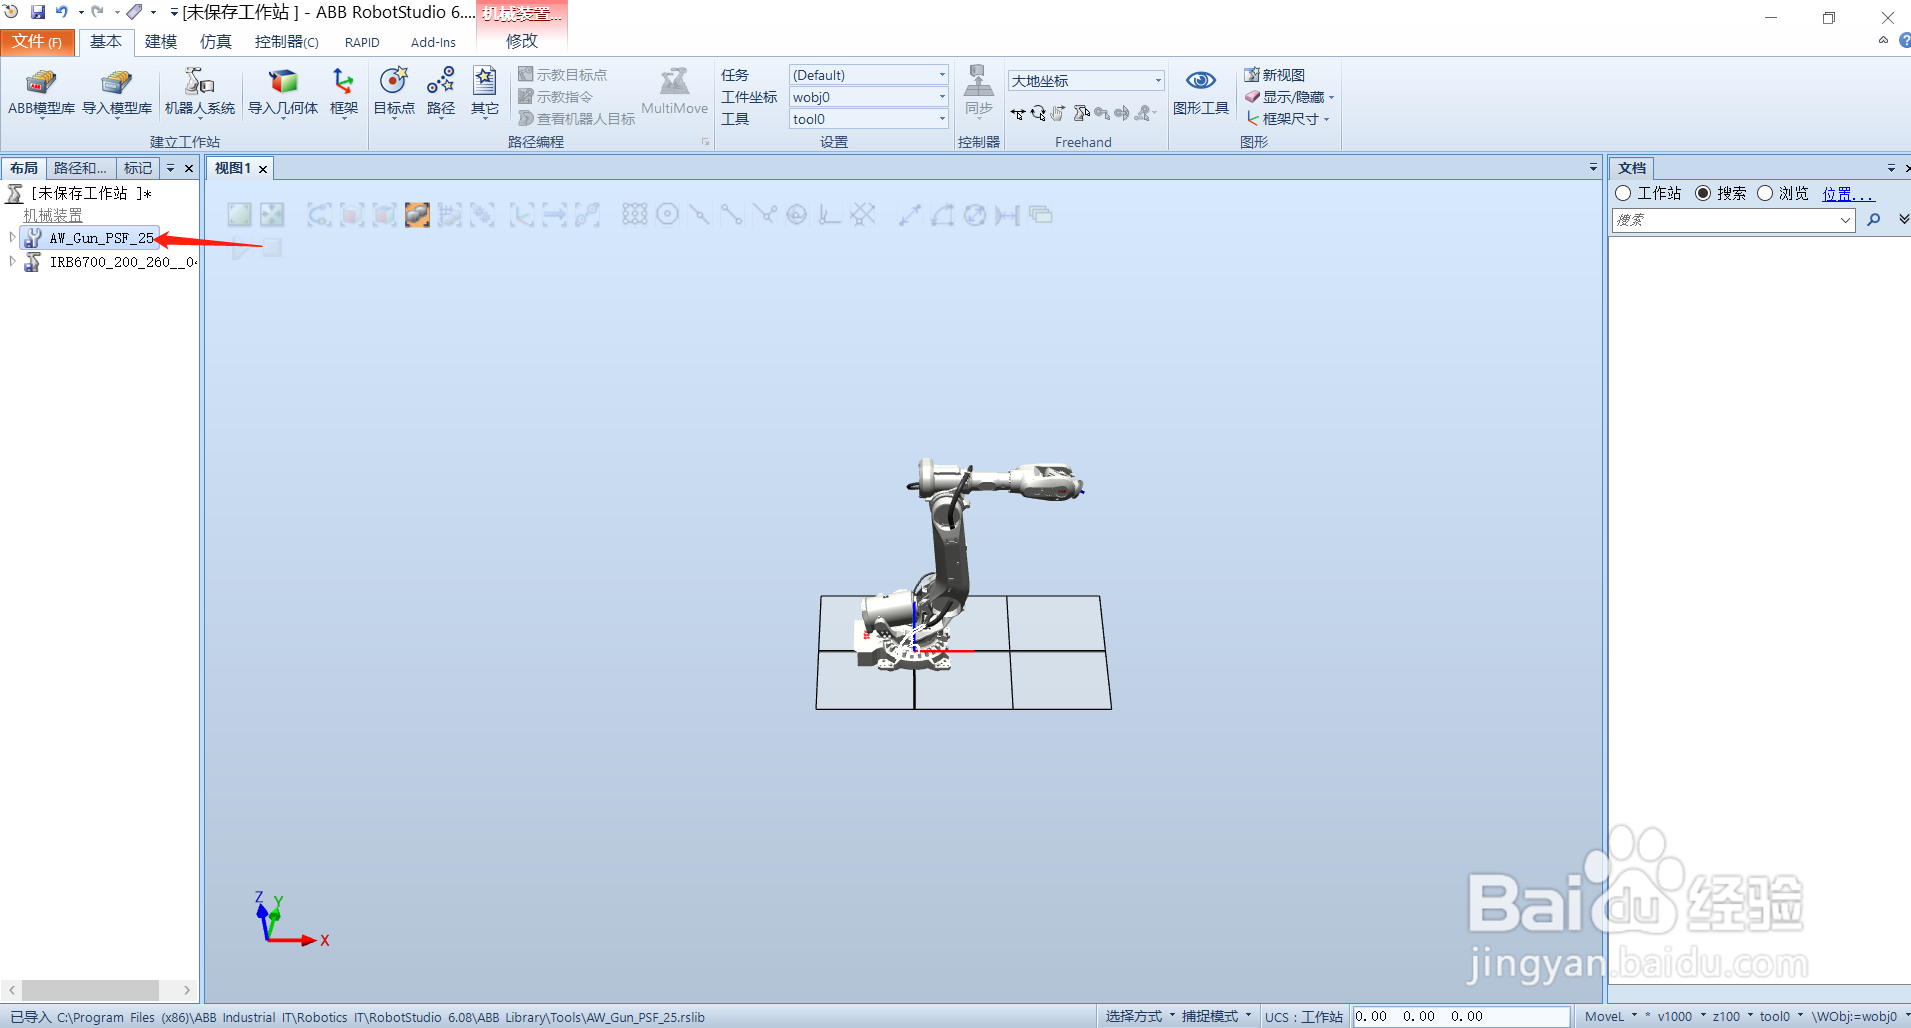
Task: Switch to the 路径和... panel tab
Action: click(81, 168)
